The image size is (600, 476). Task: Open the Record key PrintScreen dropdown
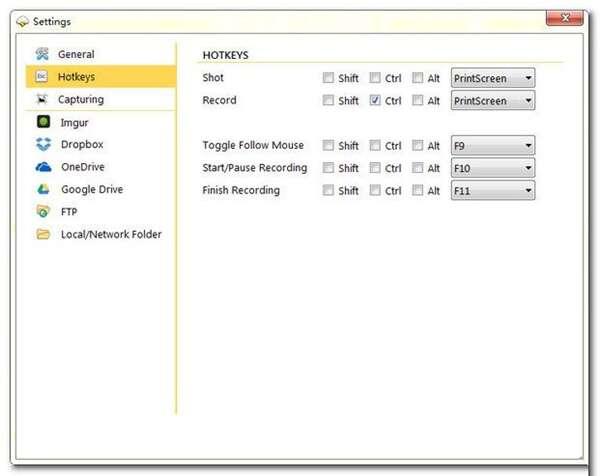coord(492,101)
